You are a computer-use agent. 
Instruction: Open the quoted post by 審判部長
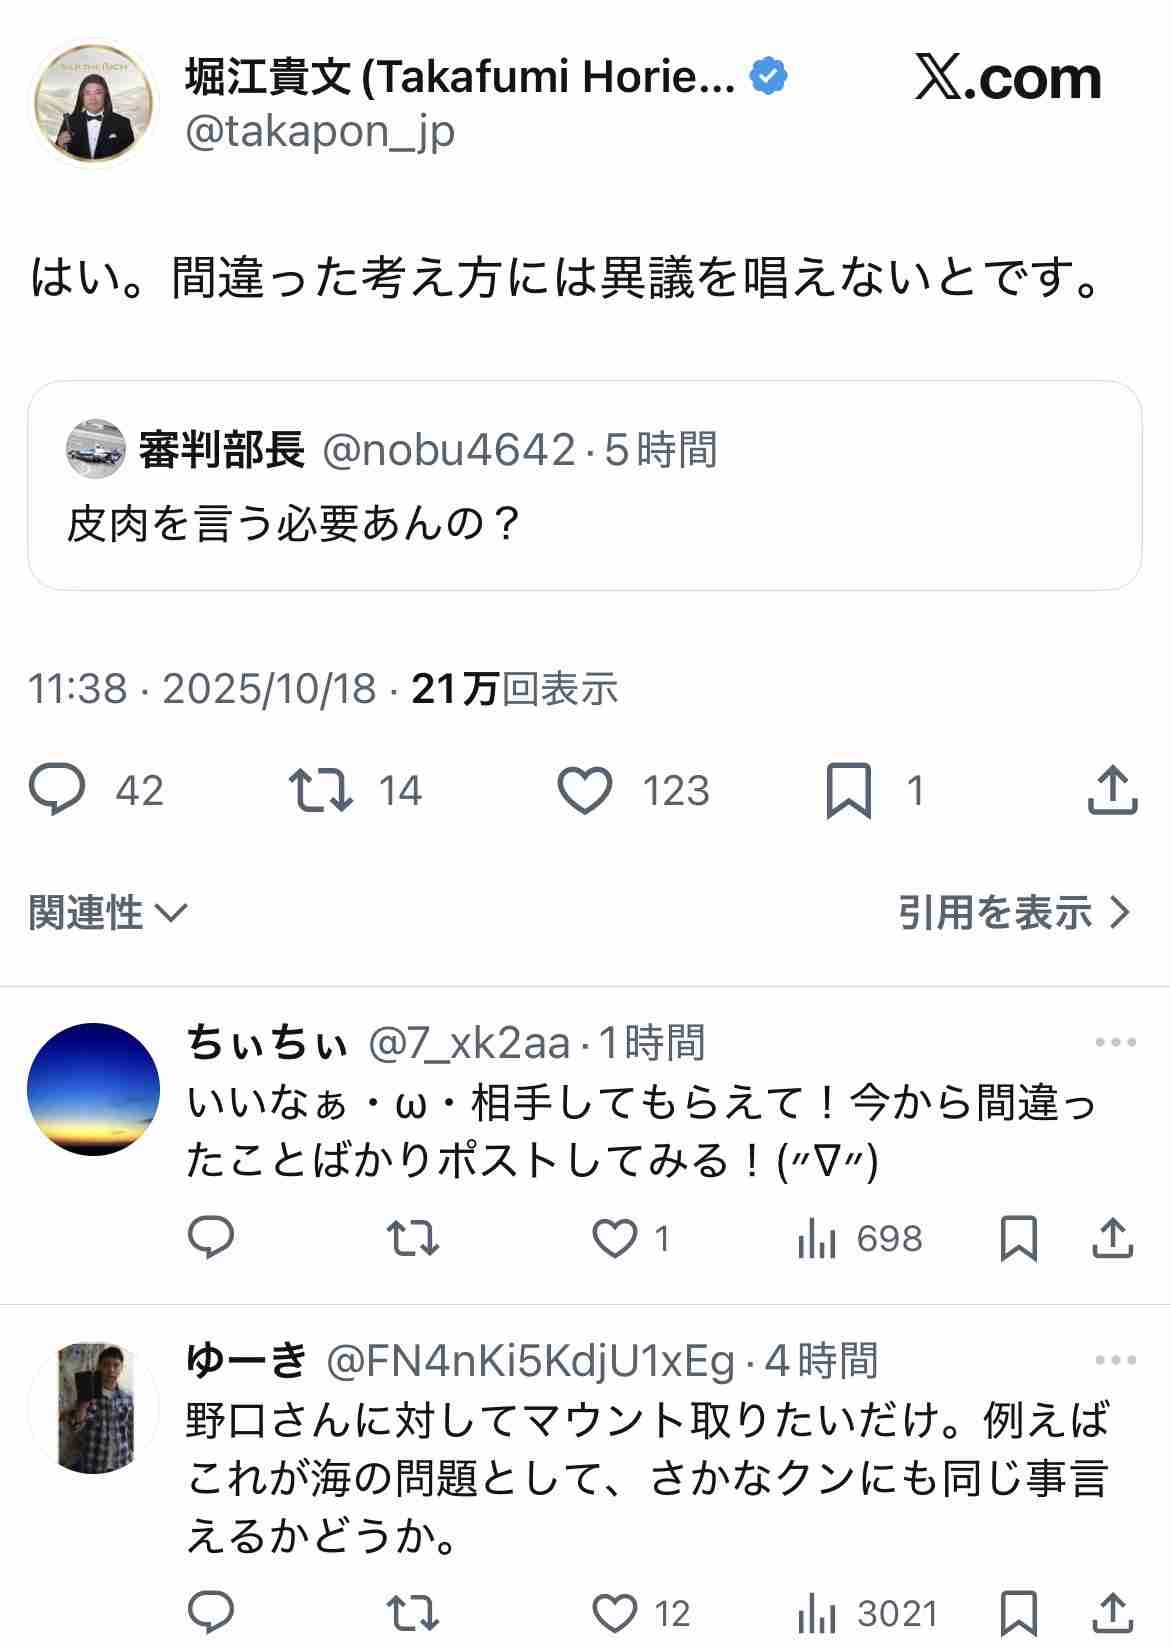coord(585,486)
